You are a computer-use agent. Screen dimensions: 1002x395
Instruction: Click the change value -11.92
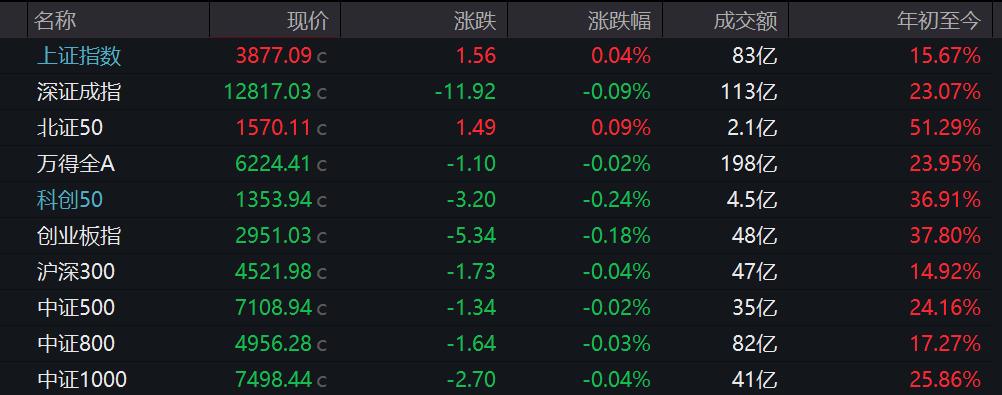pos(465,92)
